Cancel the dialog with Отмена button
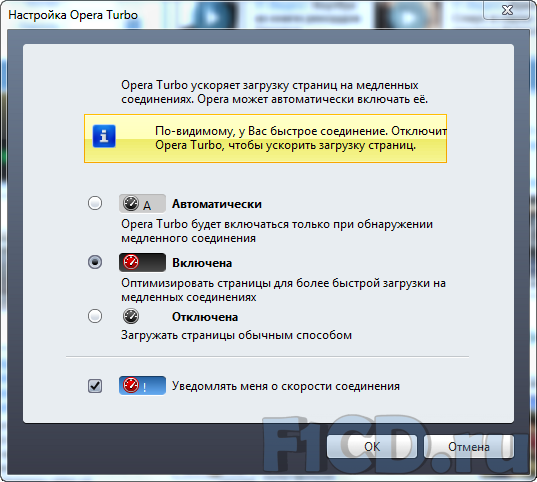Screen dimensions: 537x482 (469, 447)
